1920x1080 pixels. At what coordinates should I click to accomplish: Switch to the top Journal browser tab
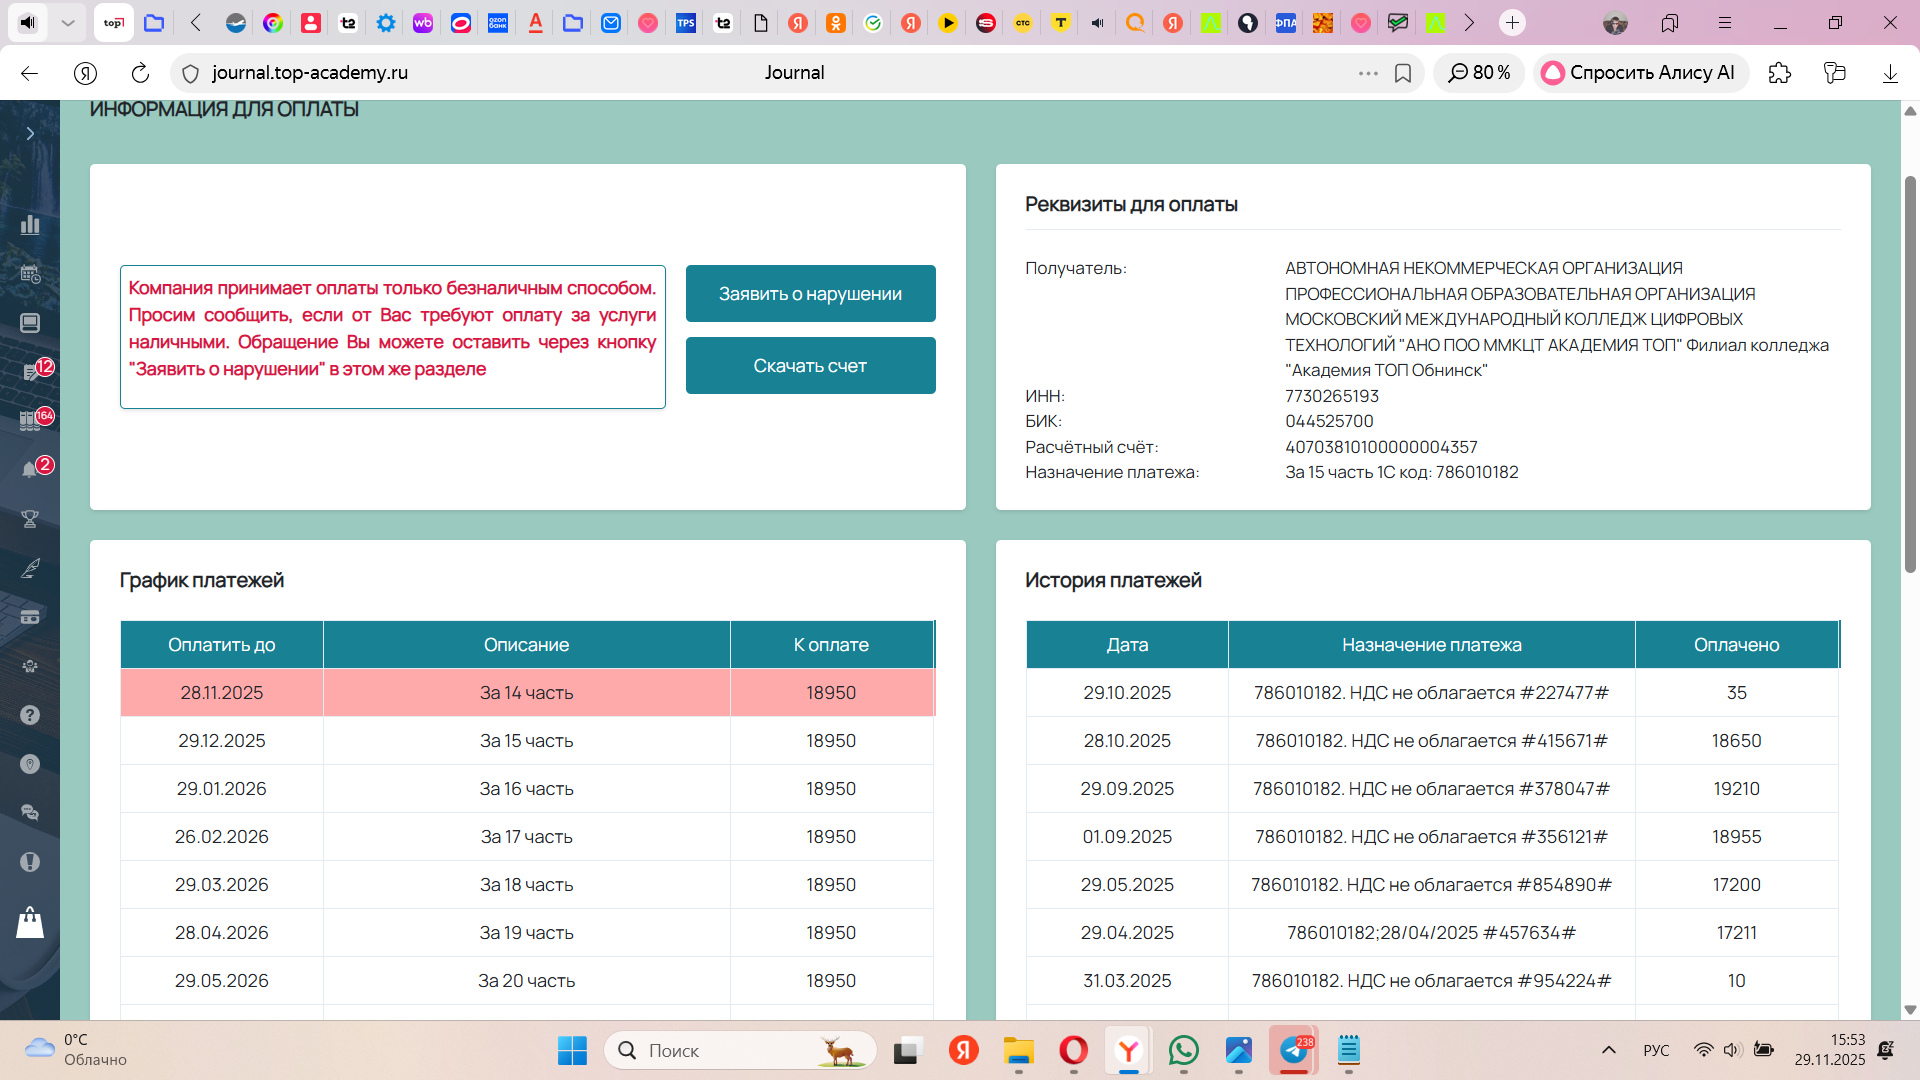point(114,22)
